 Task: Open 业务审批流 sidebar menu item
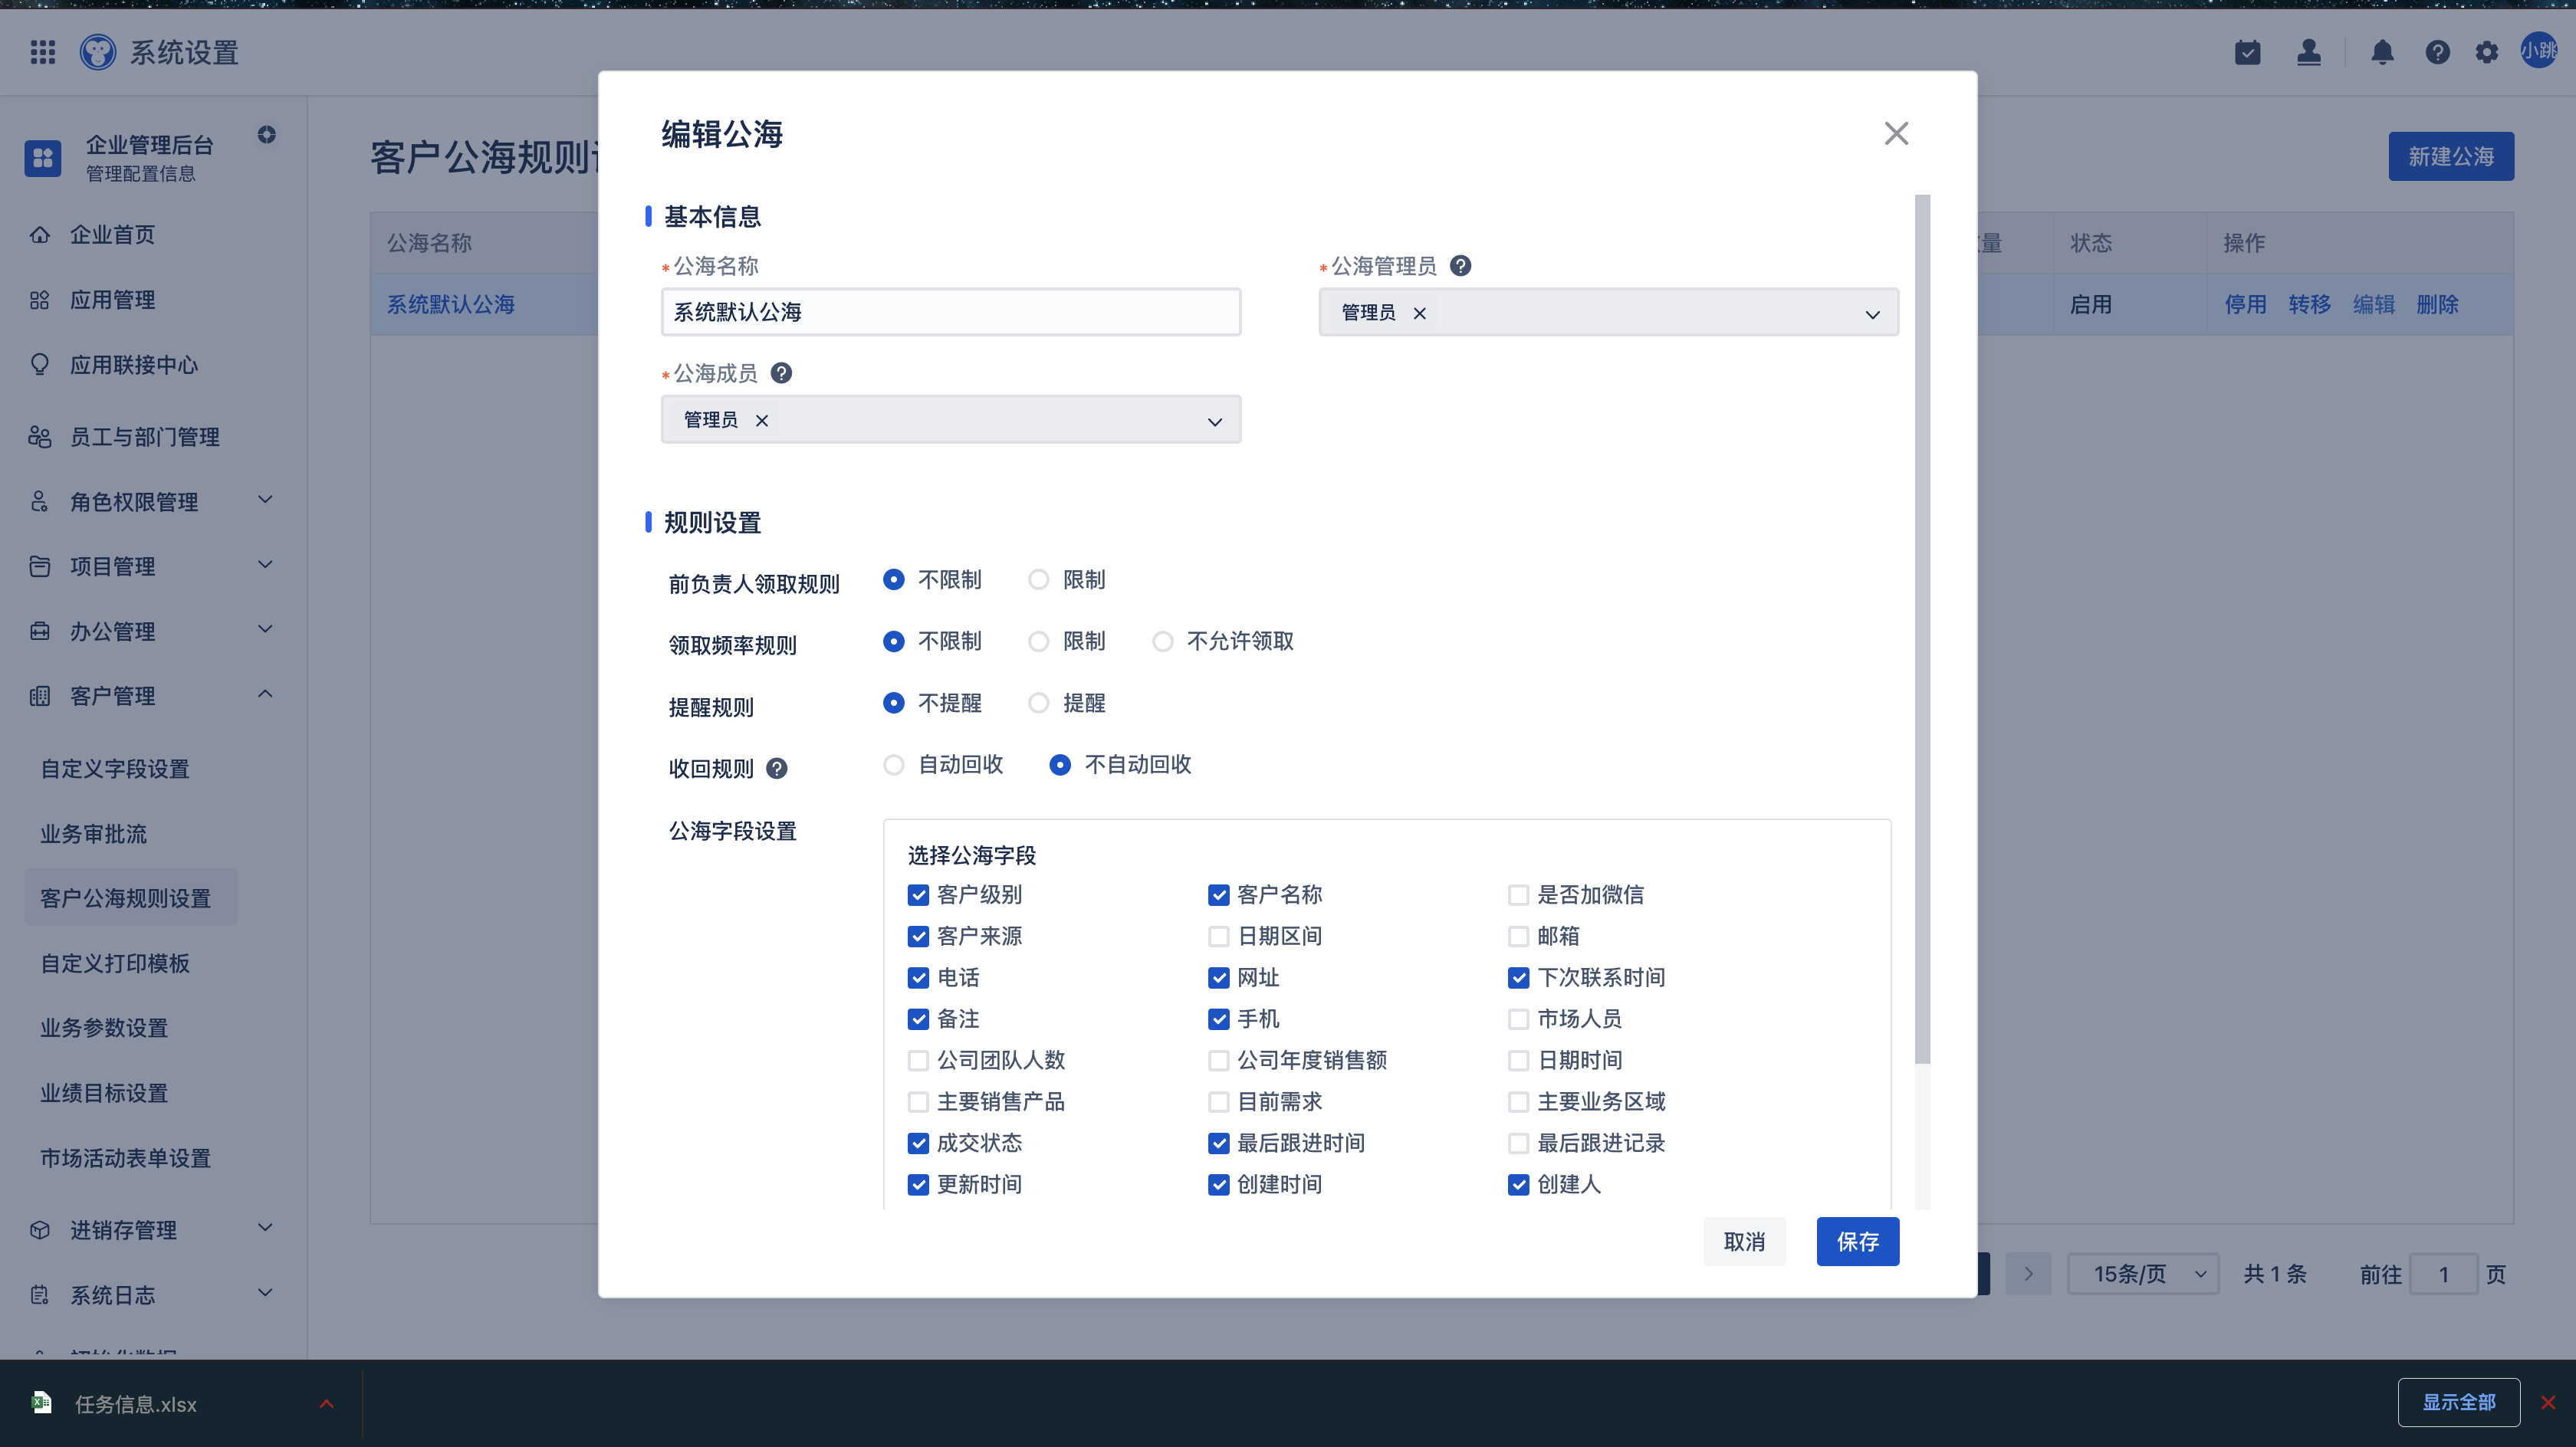tap(93, 834)
